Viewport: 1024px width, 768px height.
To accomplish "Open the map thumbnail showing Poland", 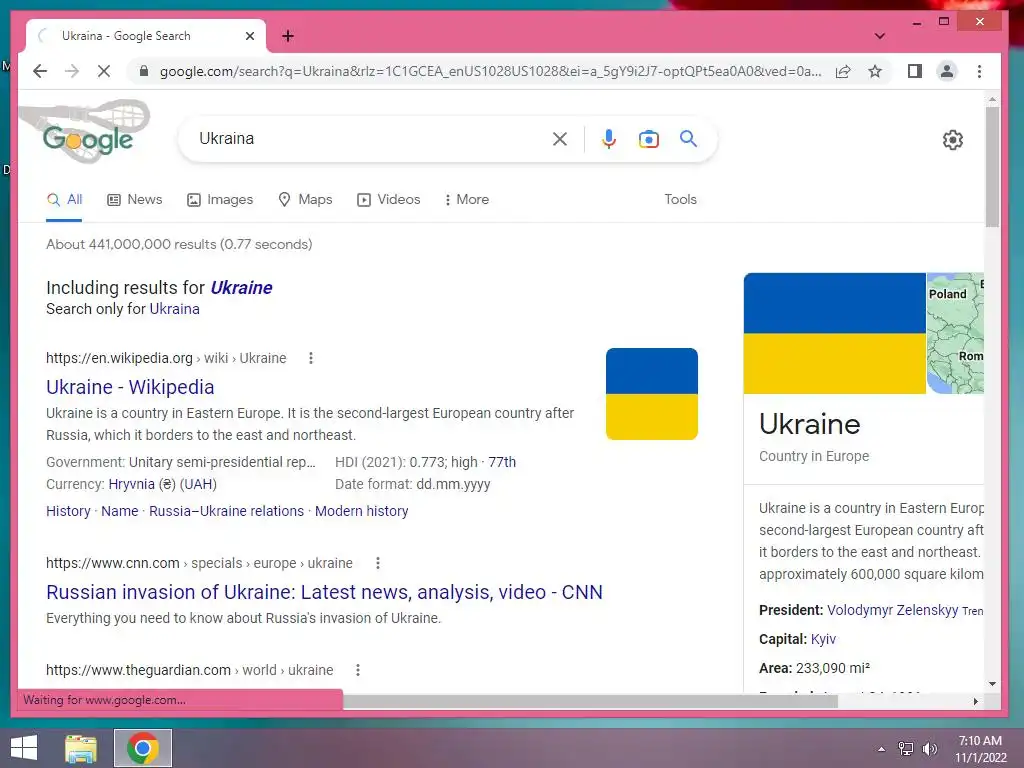I will click(955, 333).
